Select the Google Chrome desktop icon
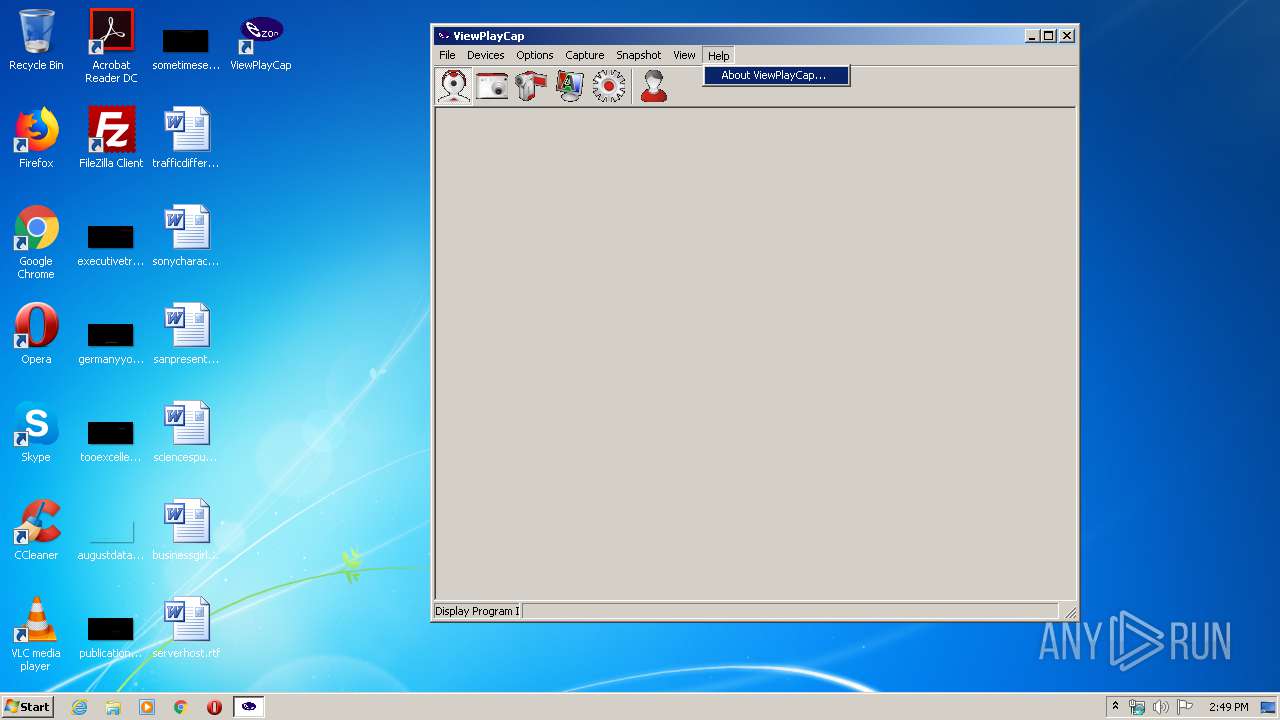1280x720 pixels. 36,242
